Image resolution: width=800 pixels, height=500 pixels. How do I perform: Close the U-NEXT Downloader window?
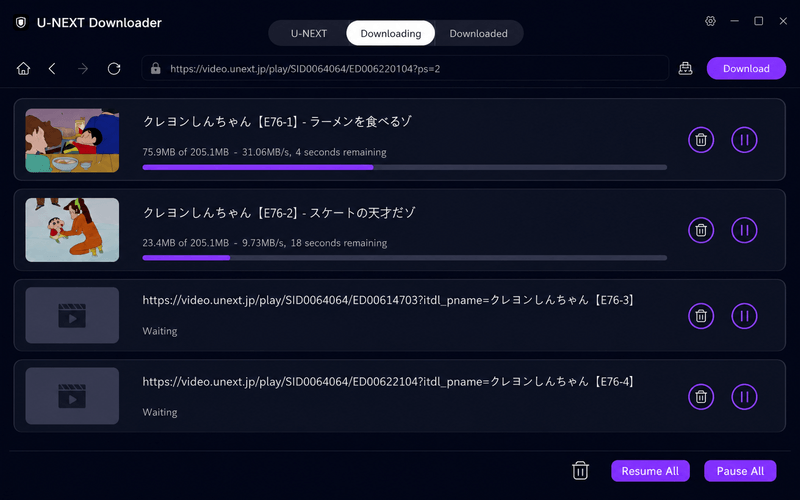[x=783, y=21]
